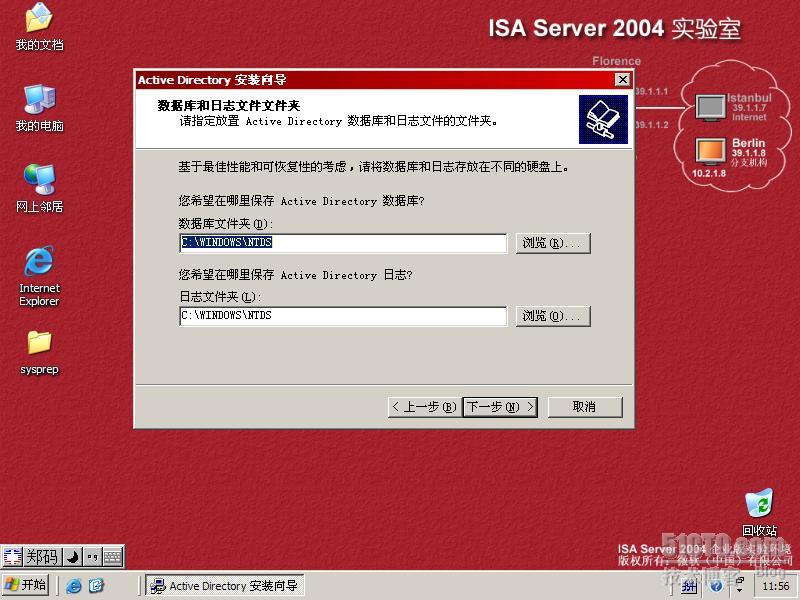
Task: Click the 日志文件夹 path input field
Action: [343, 316]
